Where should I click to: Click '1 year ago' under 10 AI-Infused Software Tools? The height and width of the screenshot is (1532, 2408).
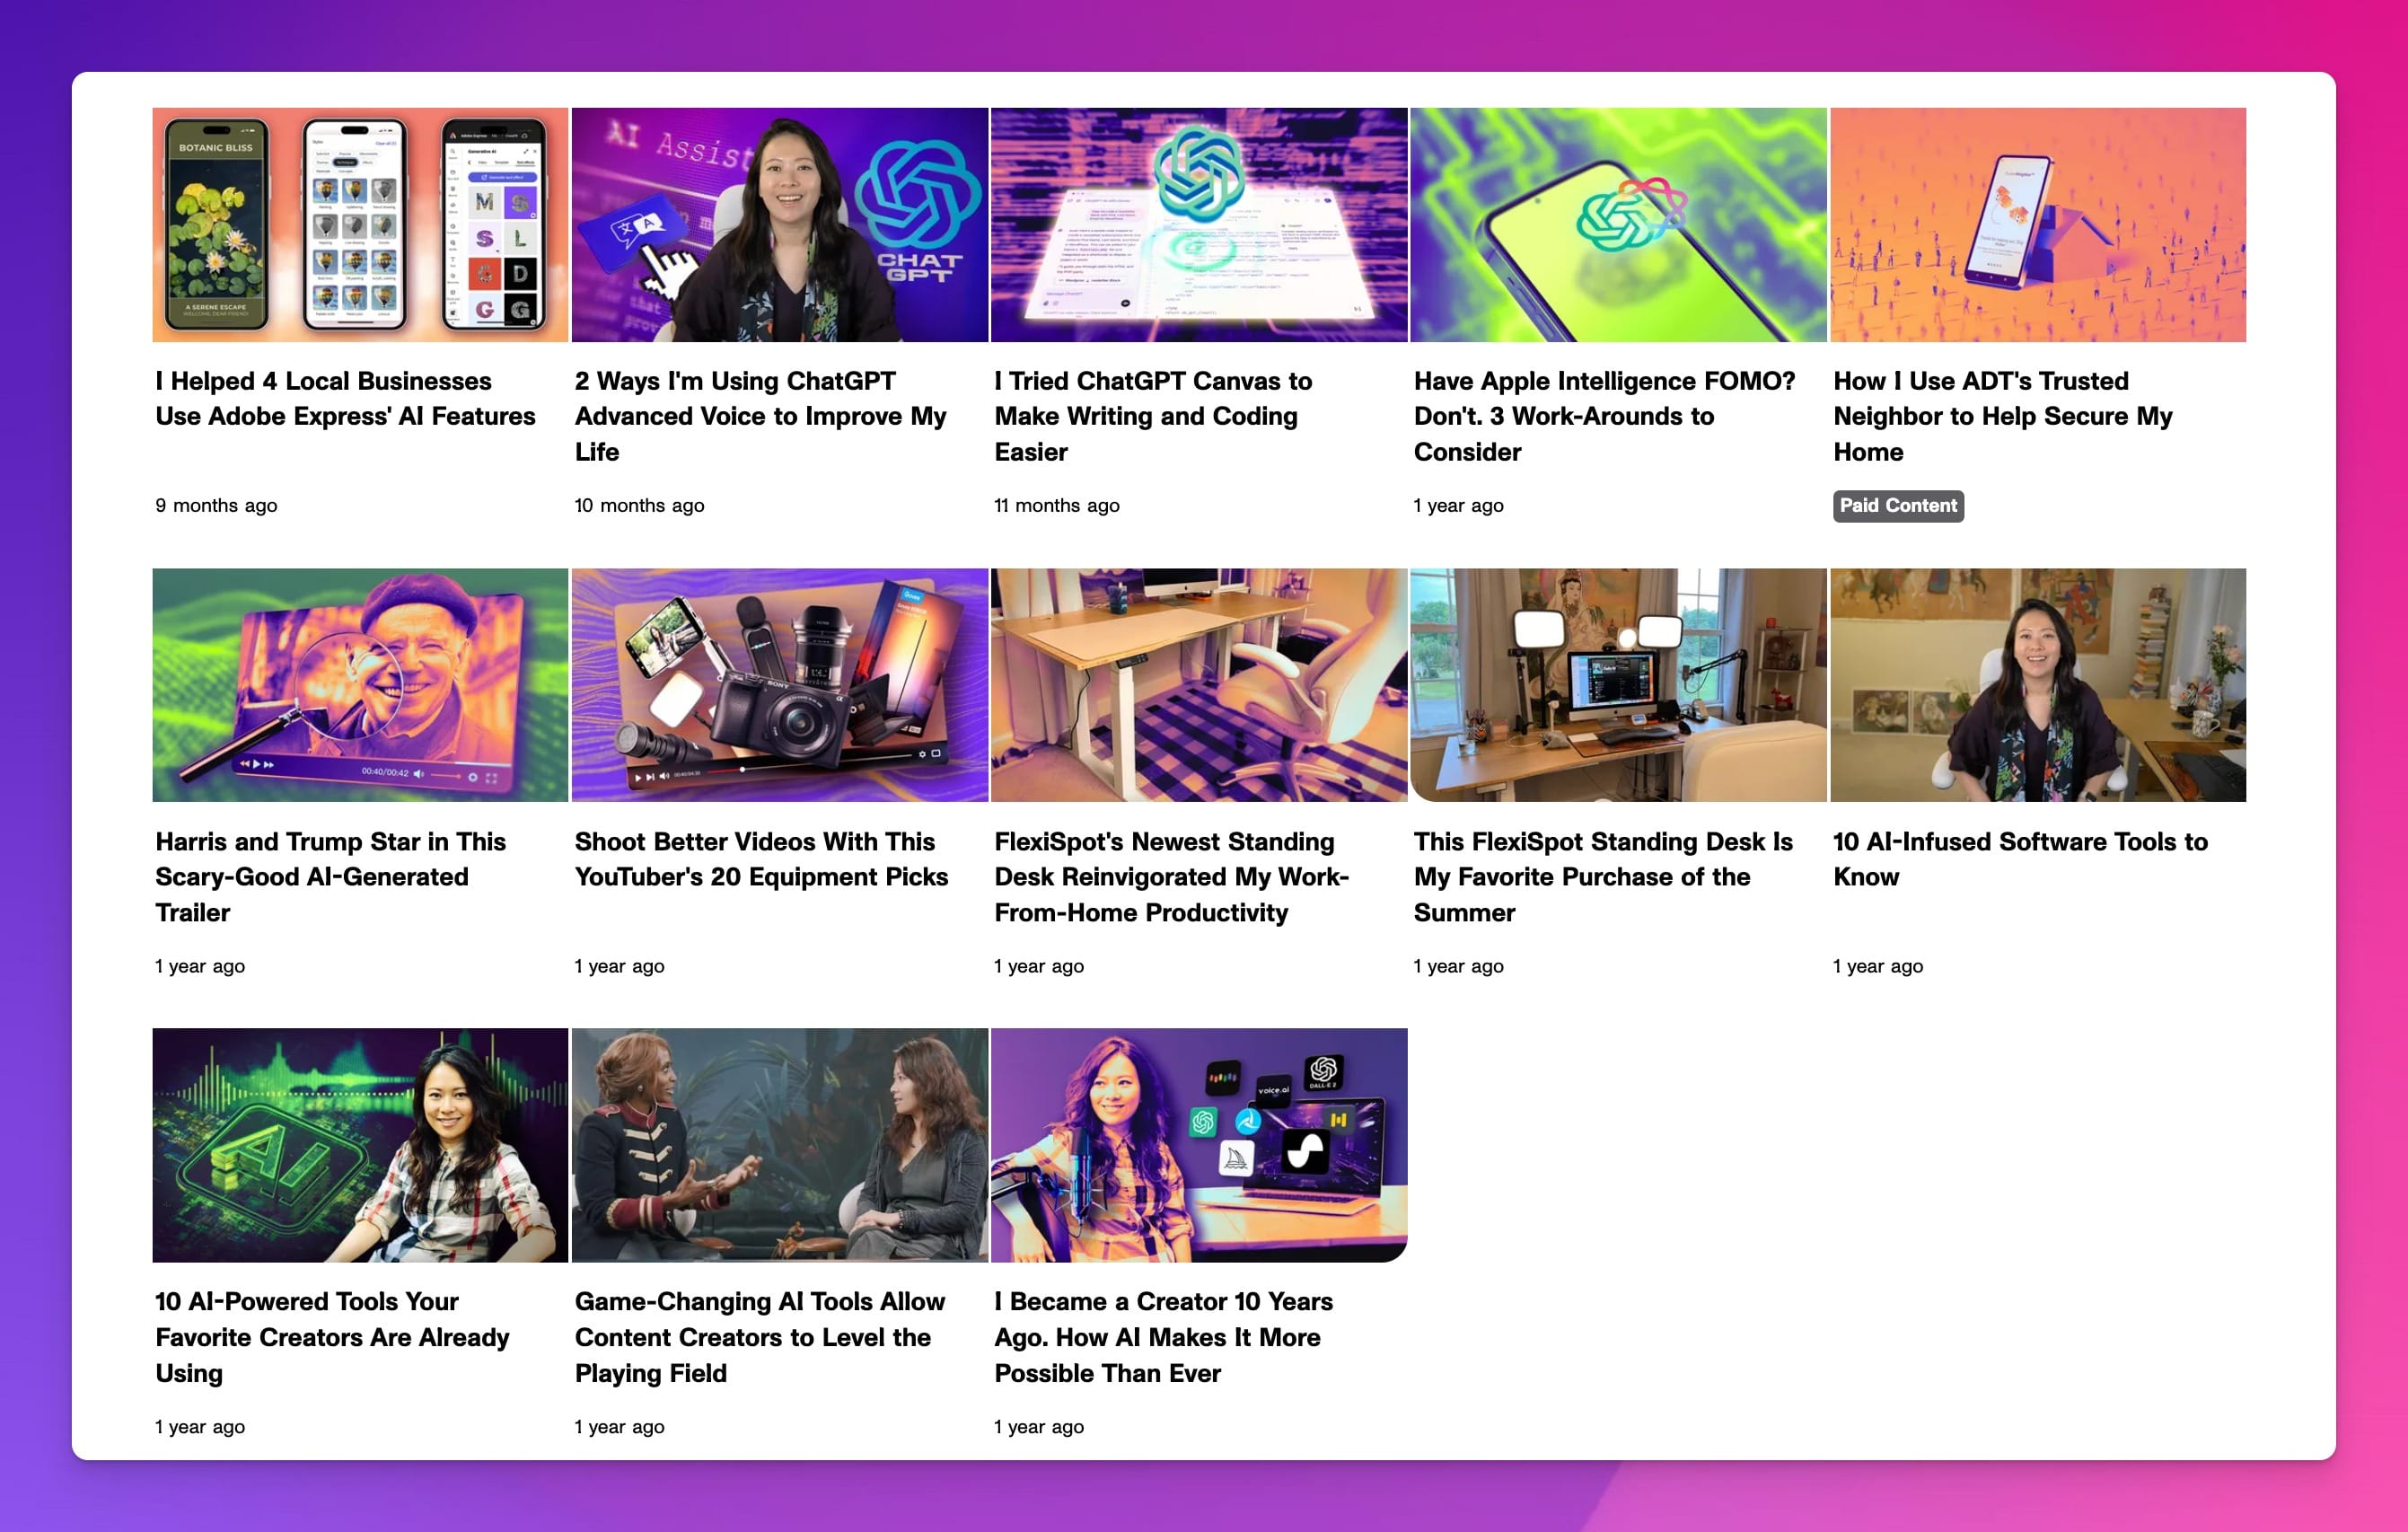[x=1877, y=966]
